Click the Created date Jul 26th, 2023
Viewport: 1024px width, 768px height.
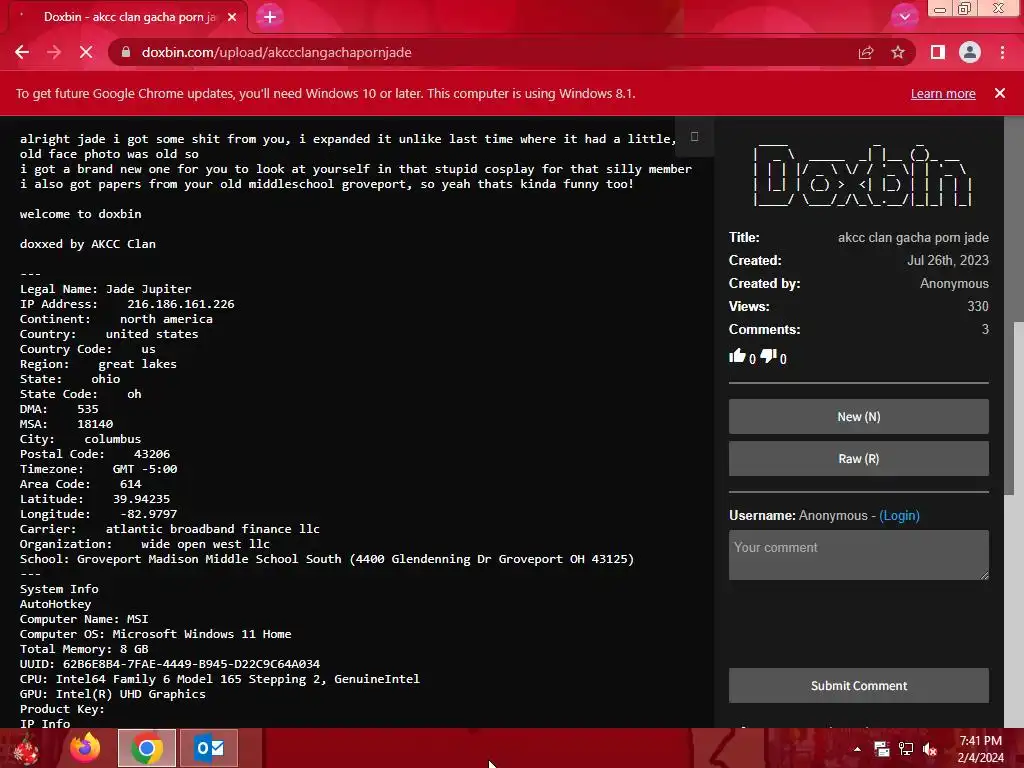point(948,261)
